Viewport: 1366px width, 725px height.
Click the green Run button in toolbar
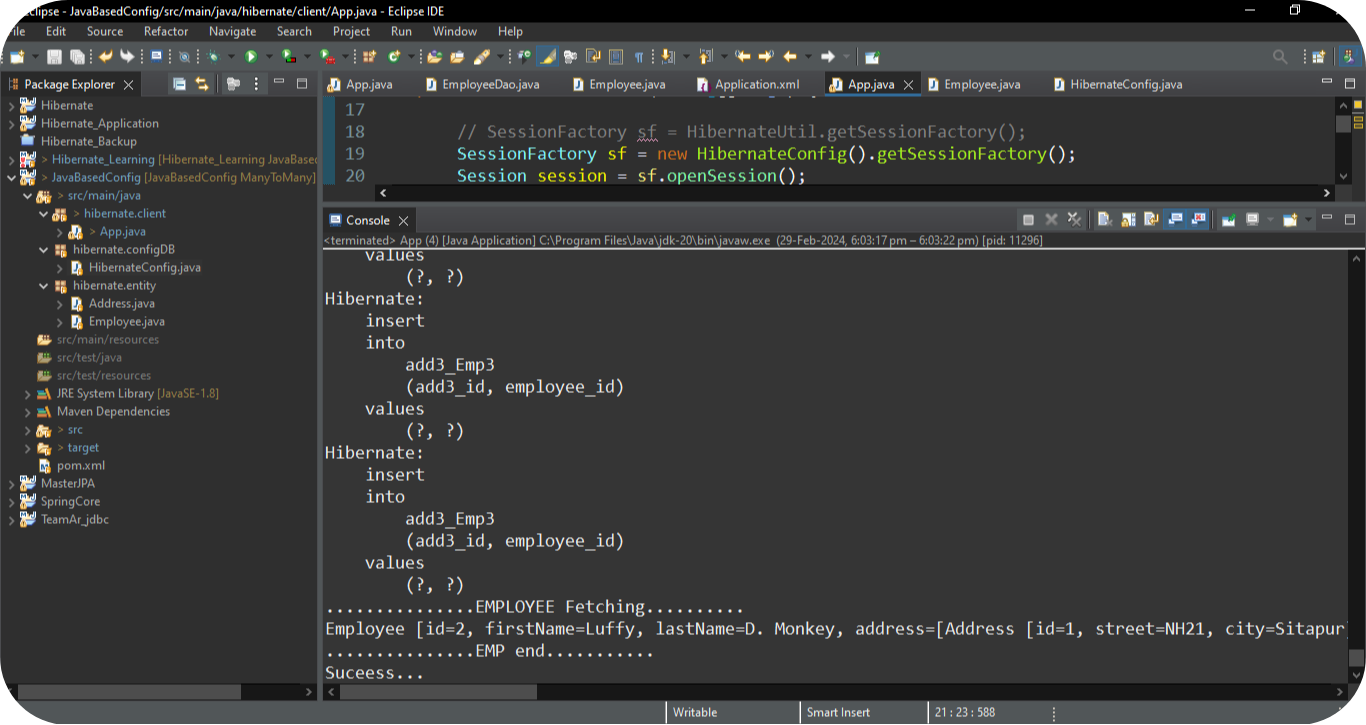coord(251,57)
